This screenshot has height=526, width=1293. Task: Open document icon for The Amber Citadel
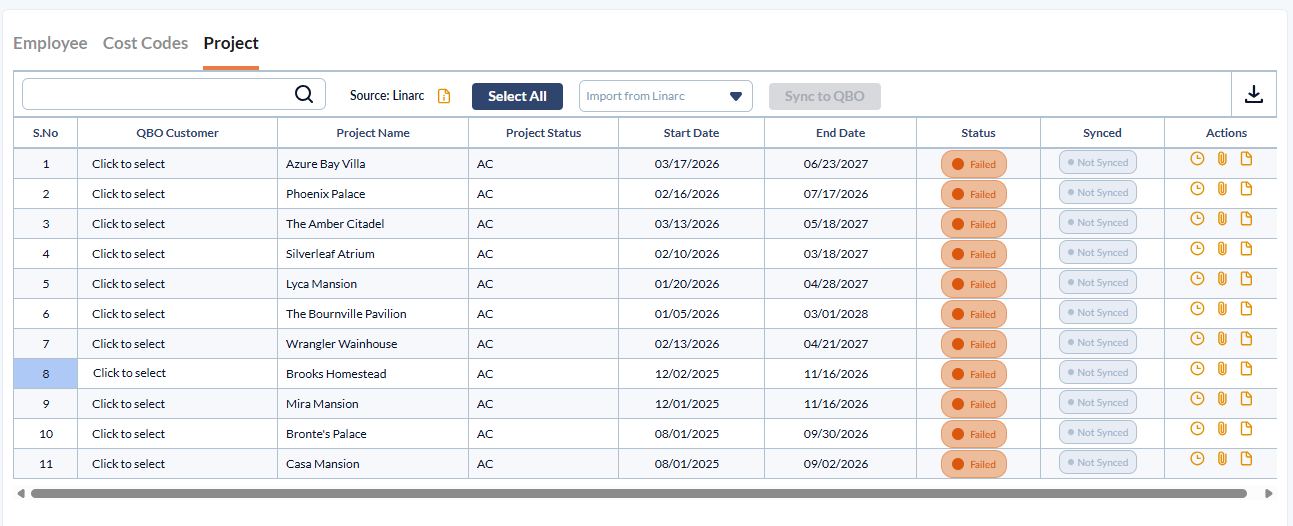[1246, 218]
